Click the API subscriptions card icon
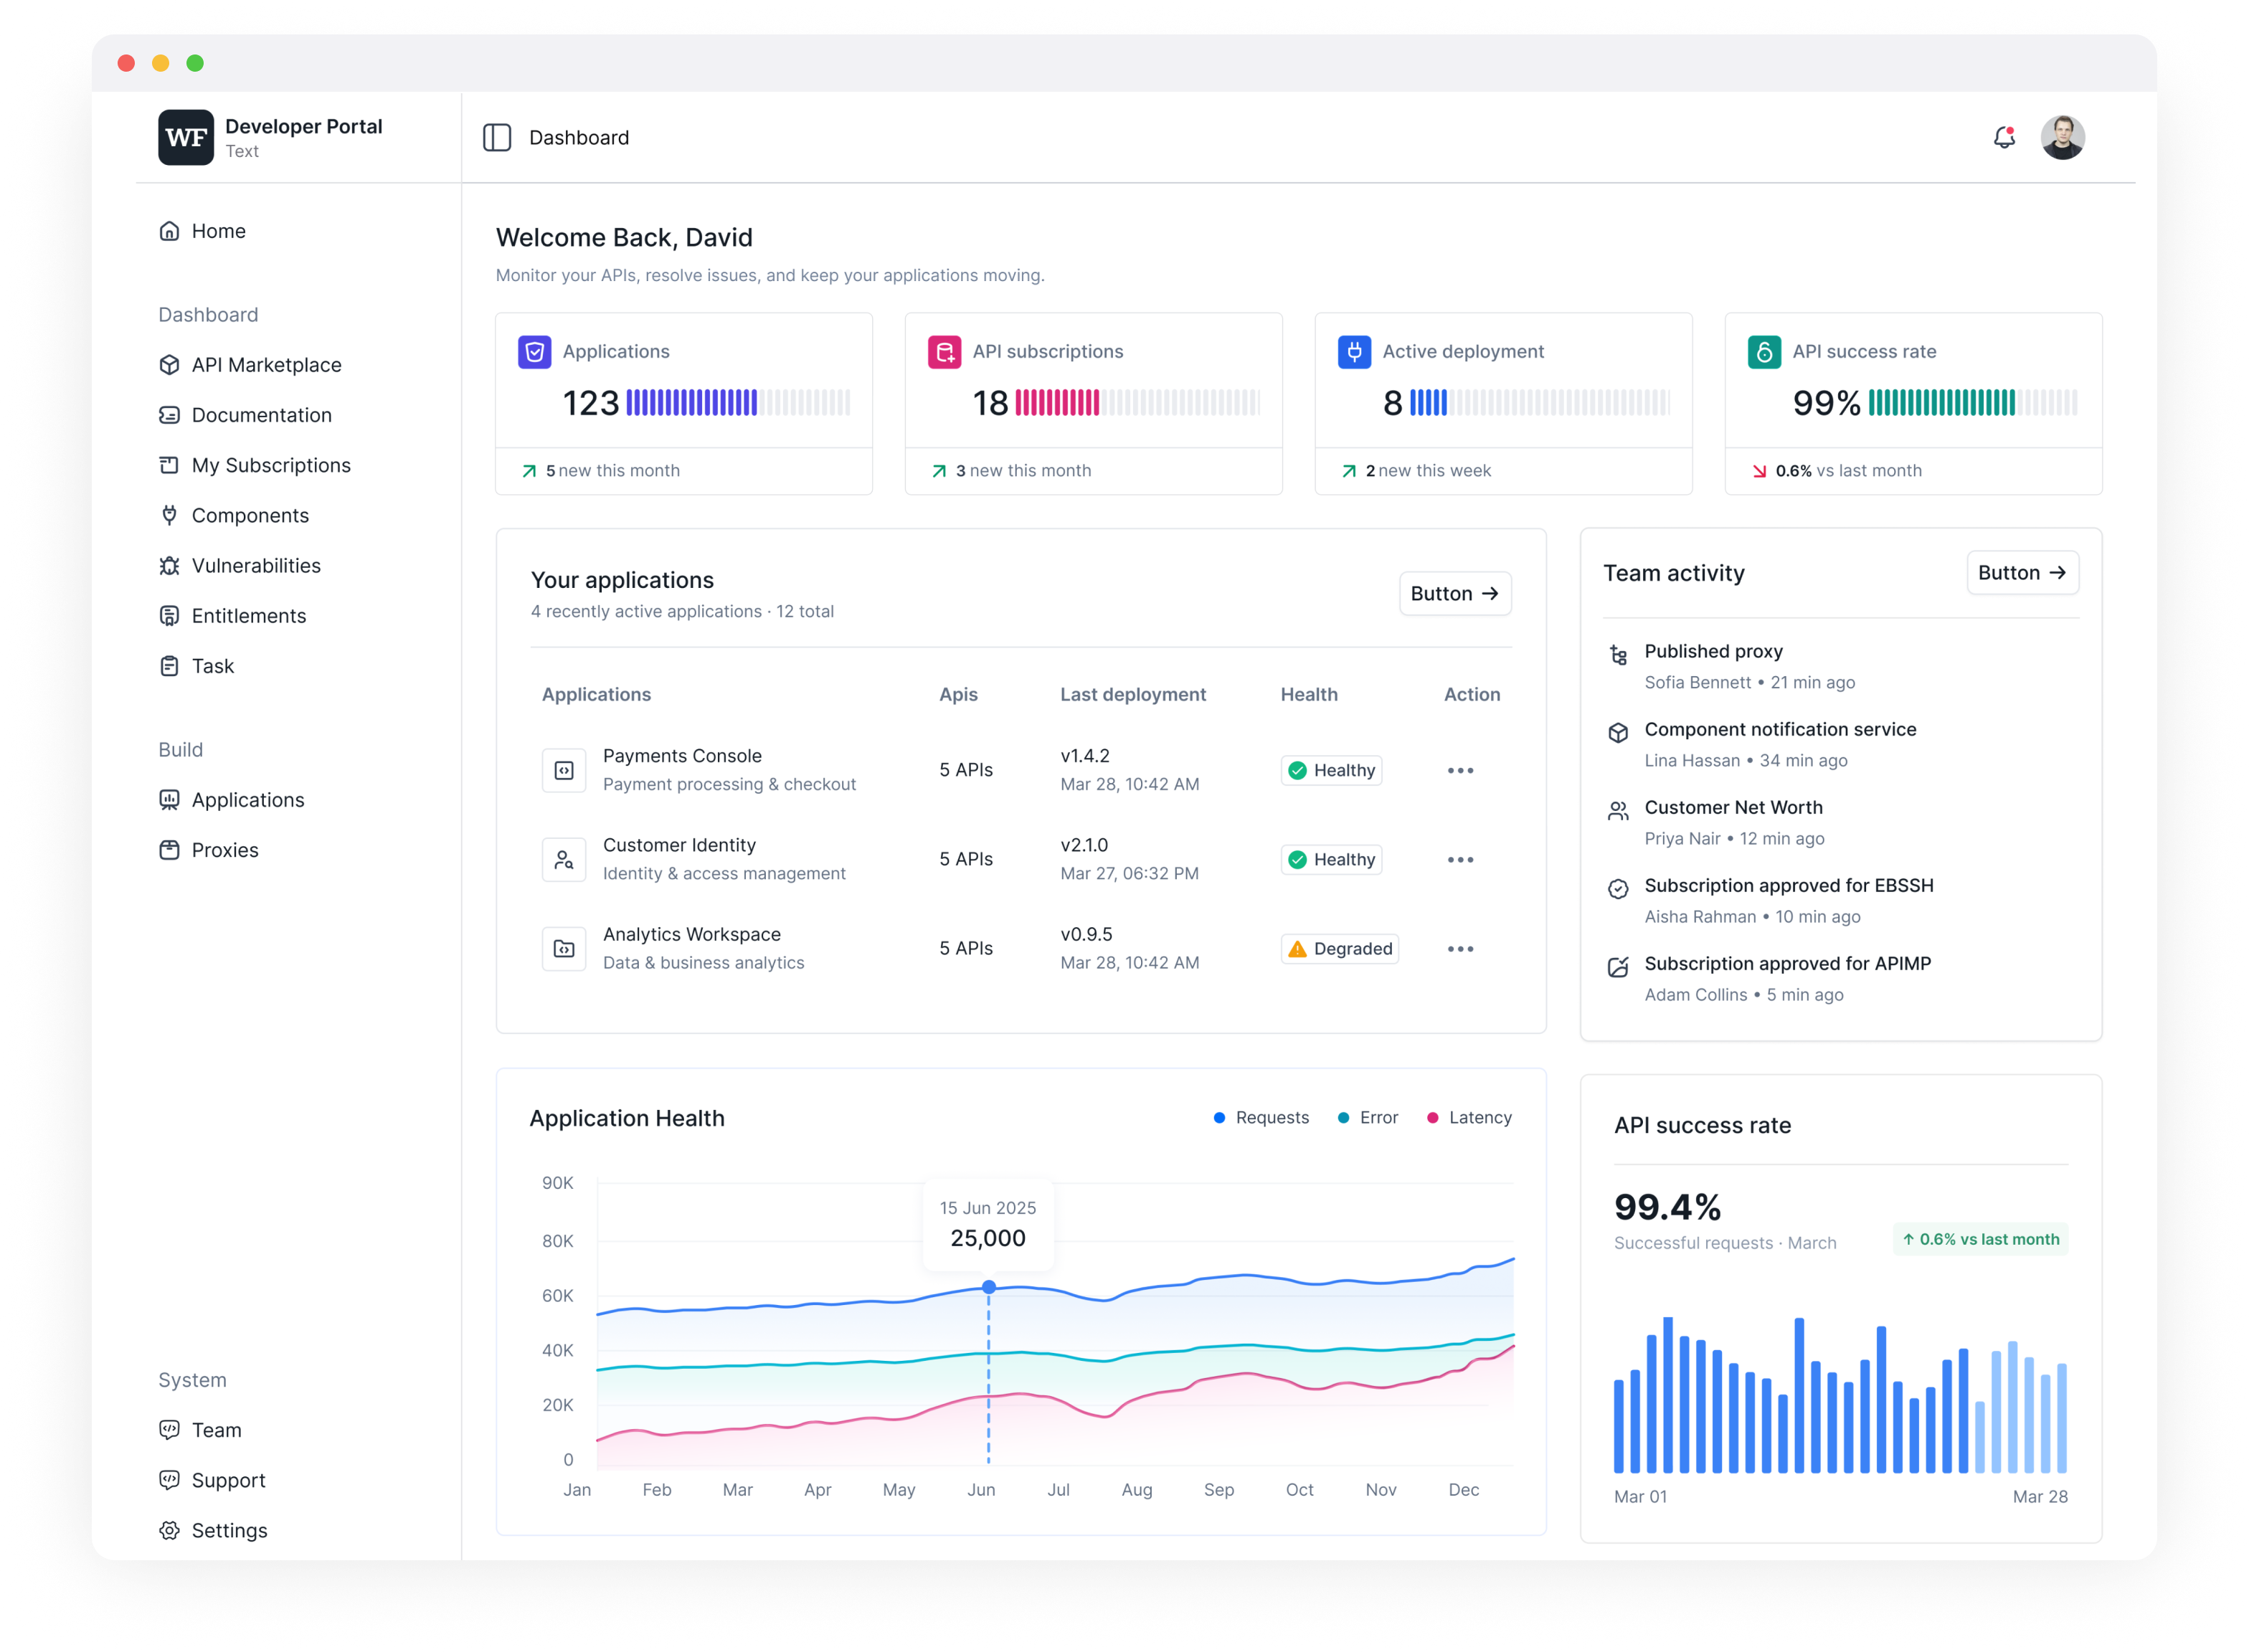2249x1652 pixels. tap(944, 352)
